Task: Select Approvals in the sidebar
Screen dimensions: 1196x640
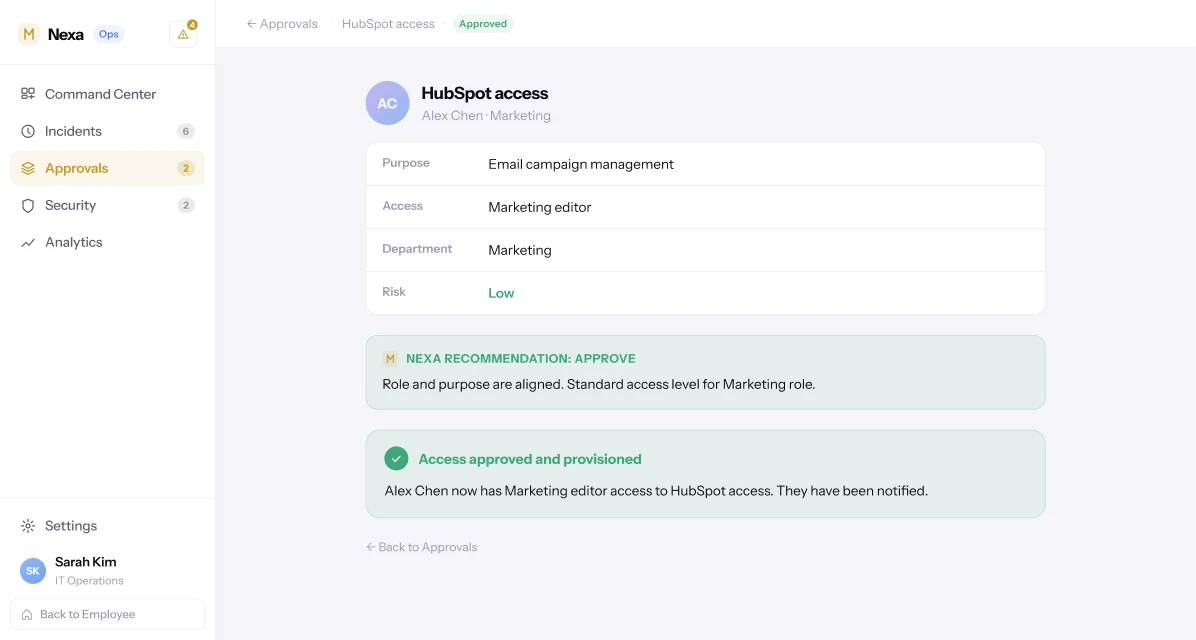Action: [108, 168]
